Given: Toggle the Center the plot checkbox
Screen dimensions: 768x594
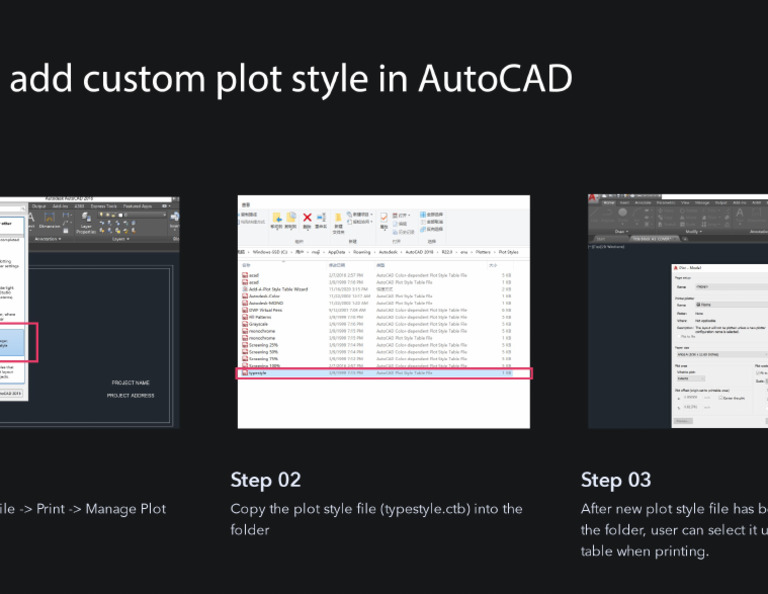Looking at the screenshot, I should pos(720,398).
